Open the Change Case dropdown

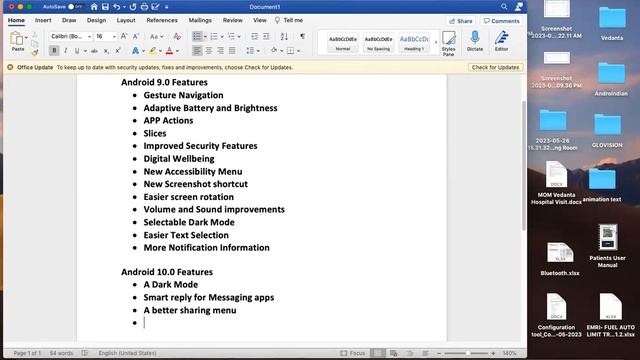(x=156, y=36)
